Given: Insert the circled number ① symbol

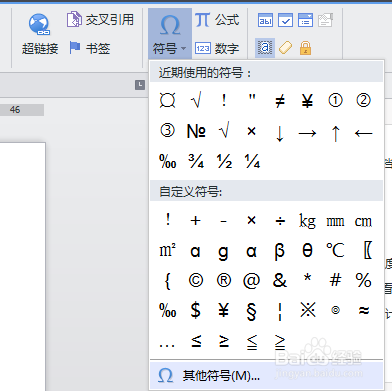Looking at the screenshot, I should tap(335, 100).
